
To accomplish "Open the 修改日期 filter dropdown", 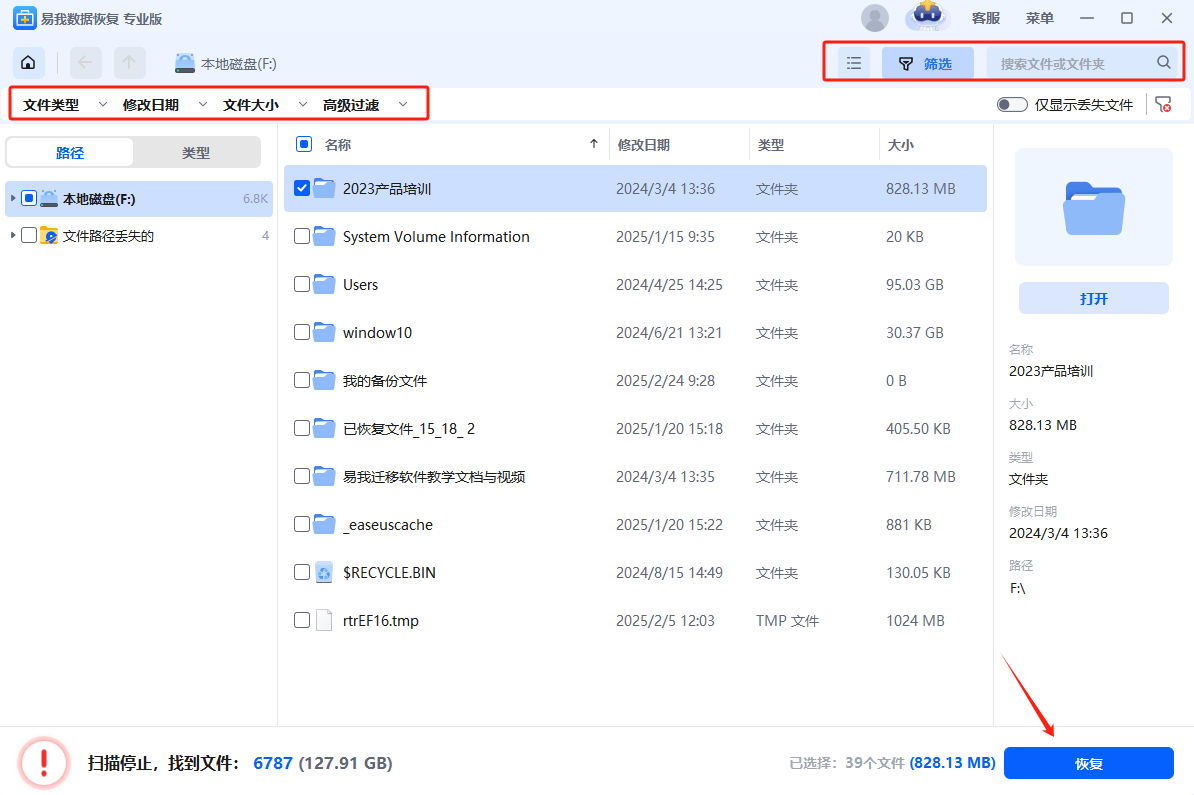I will (164, 105).
